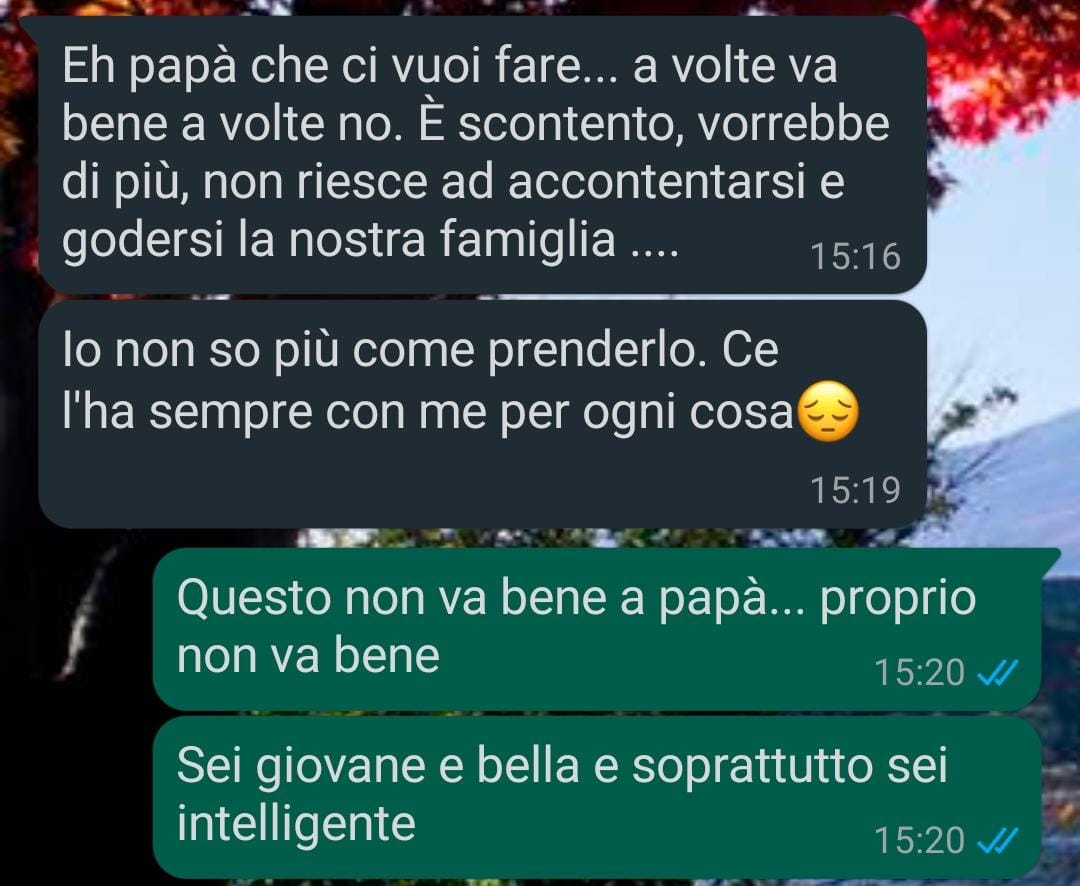The width and height of the screenshot is (1080, 886).
Task: Tap the word 'scontento' in the first message
Action: (565, 124)
